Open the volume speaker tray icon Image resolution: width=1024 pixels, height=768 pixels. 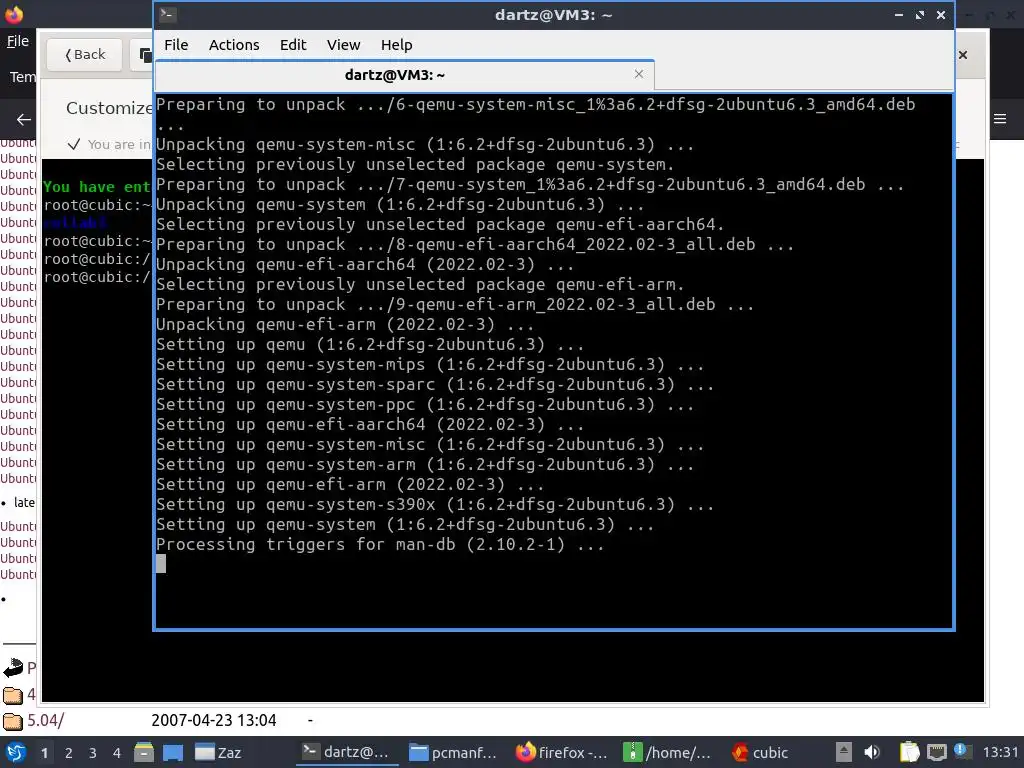coord(872,752)
